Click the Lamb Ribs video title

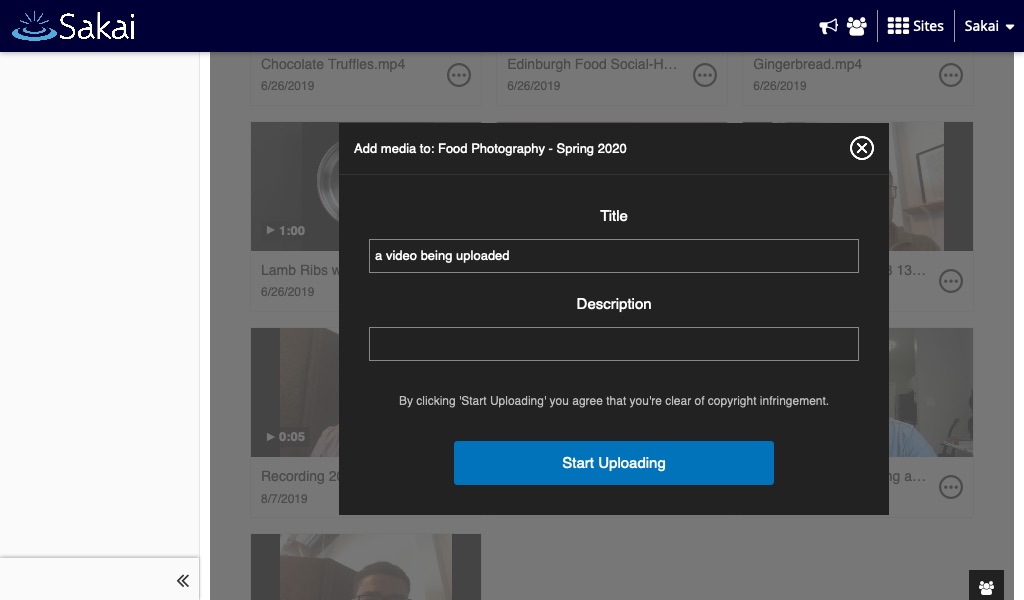[300, 270]
